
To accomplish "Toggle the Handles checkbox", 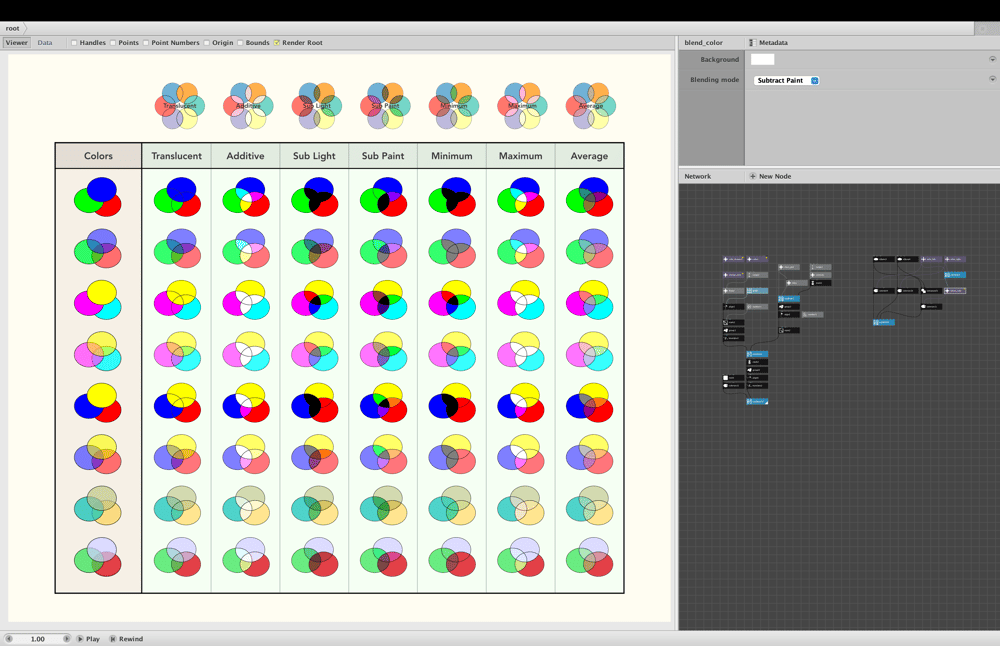I will (74, 43).
